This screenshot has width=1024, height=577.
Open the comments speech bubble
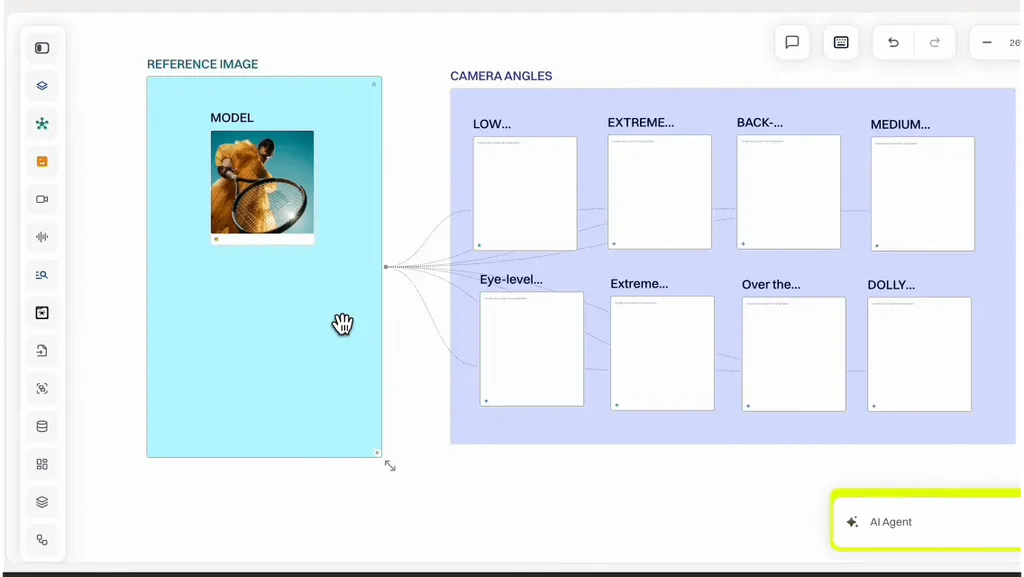(x=792, y=43)
